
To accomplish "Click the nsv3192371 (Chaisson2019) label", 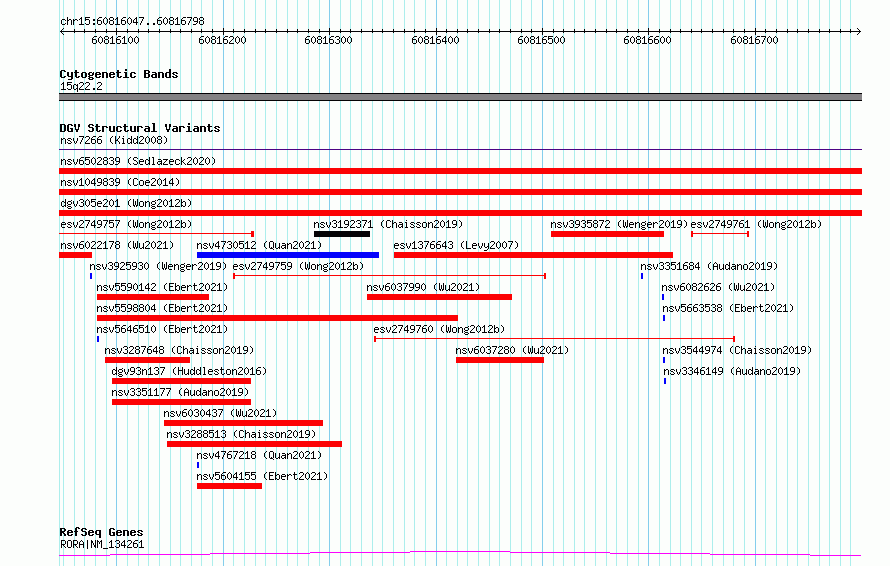I will [x=388, y=224].
